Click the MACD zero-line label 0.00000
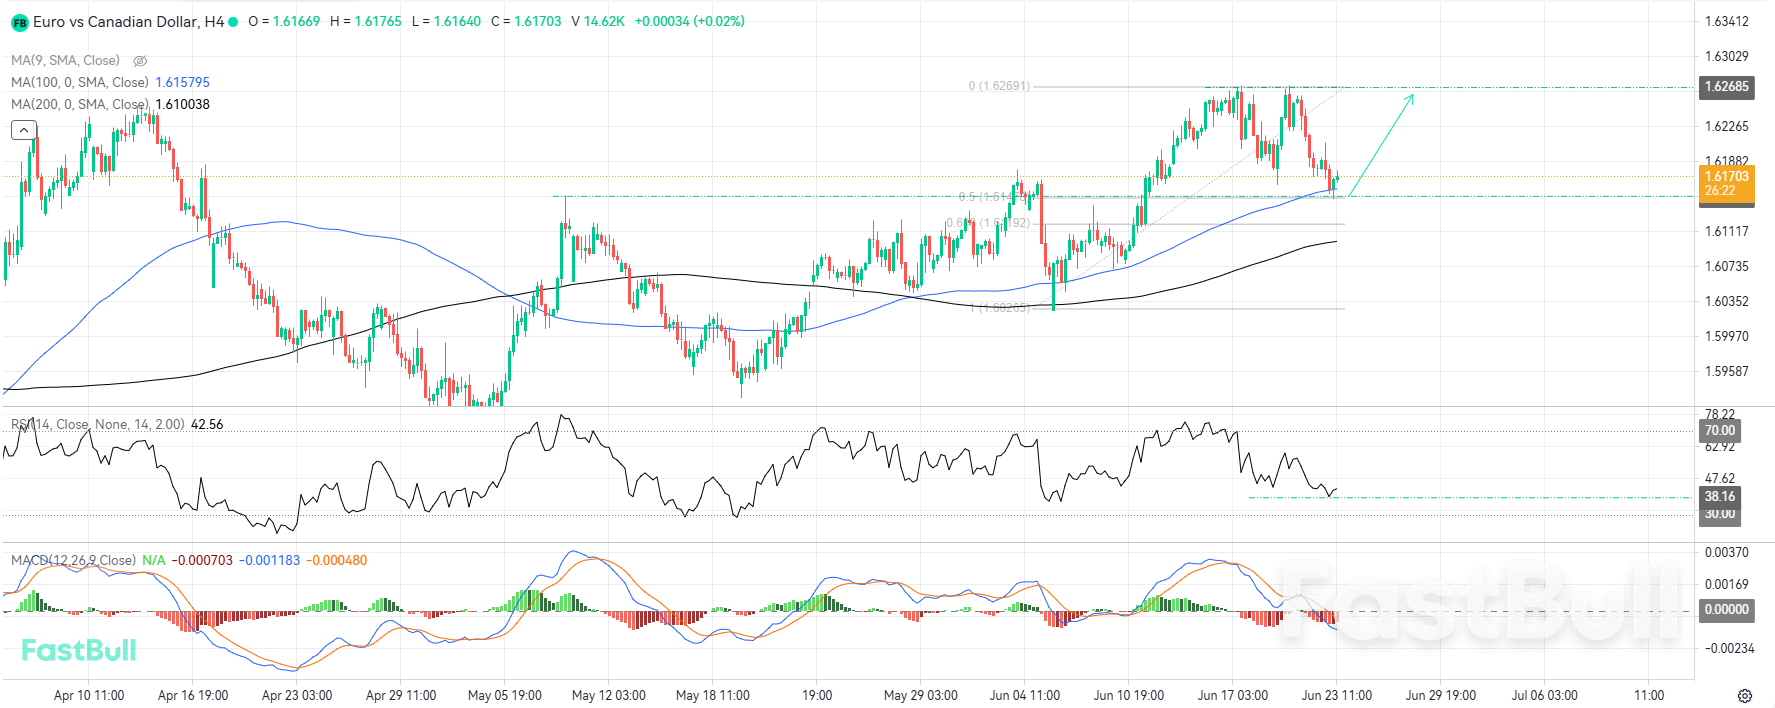This screenshot has height=708, width=1775. (x=1727, y=610)
